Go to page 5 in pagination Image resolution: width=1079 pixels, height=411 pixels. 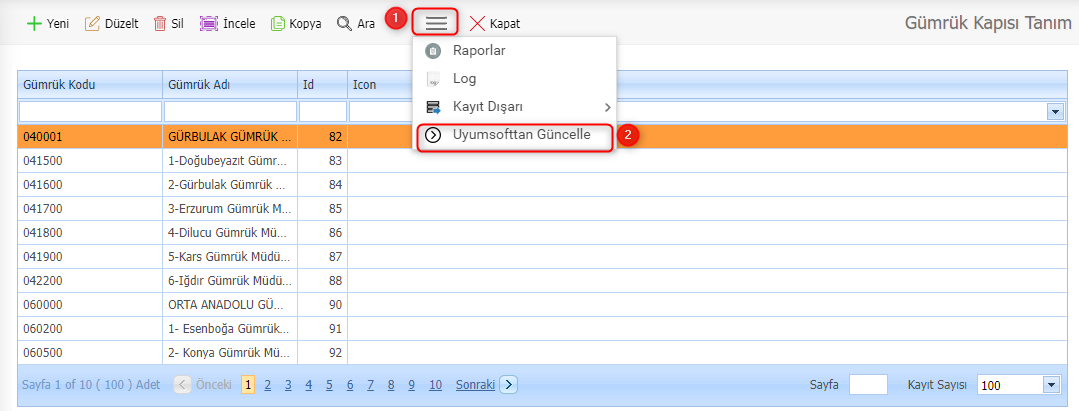[x=330, y=385]
